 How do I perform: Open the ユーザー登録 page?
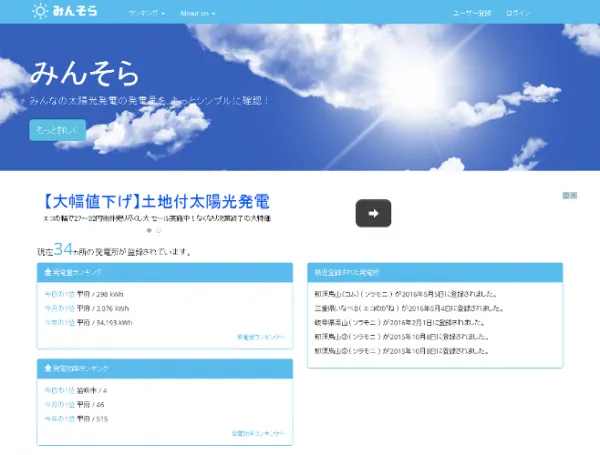[x=472, y=13]
